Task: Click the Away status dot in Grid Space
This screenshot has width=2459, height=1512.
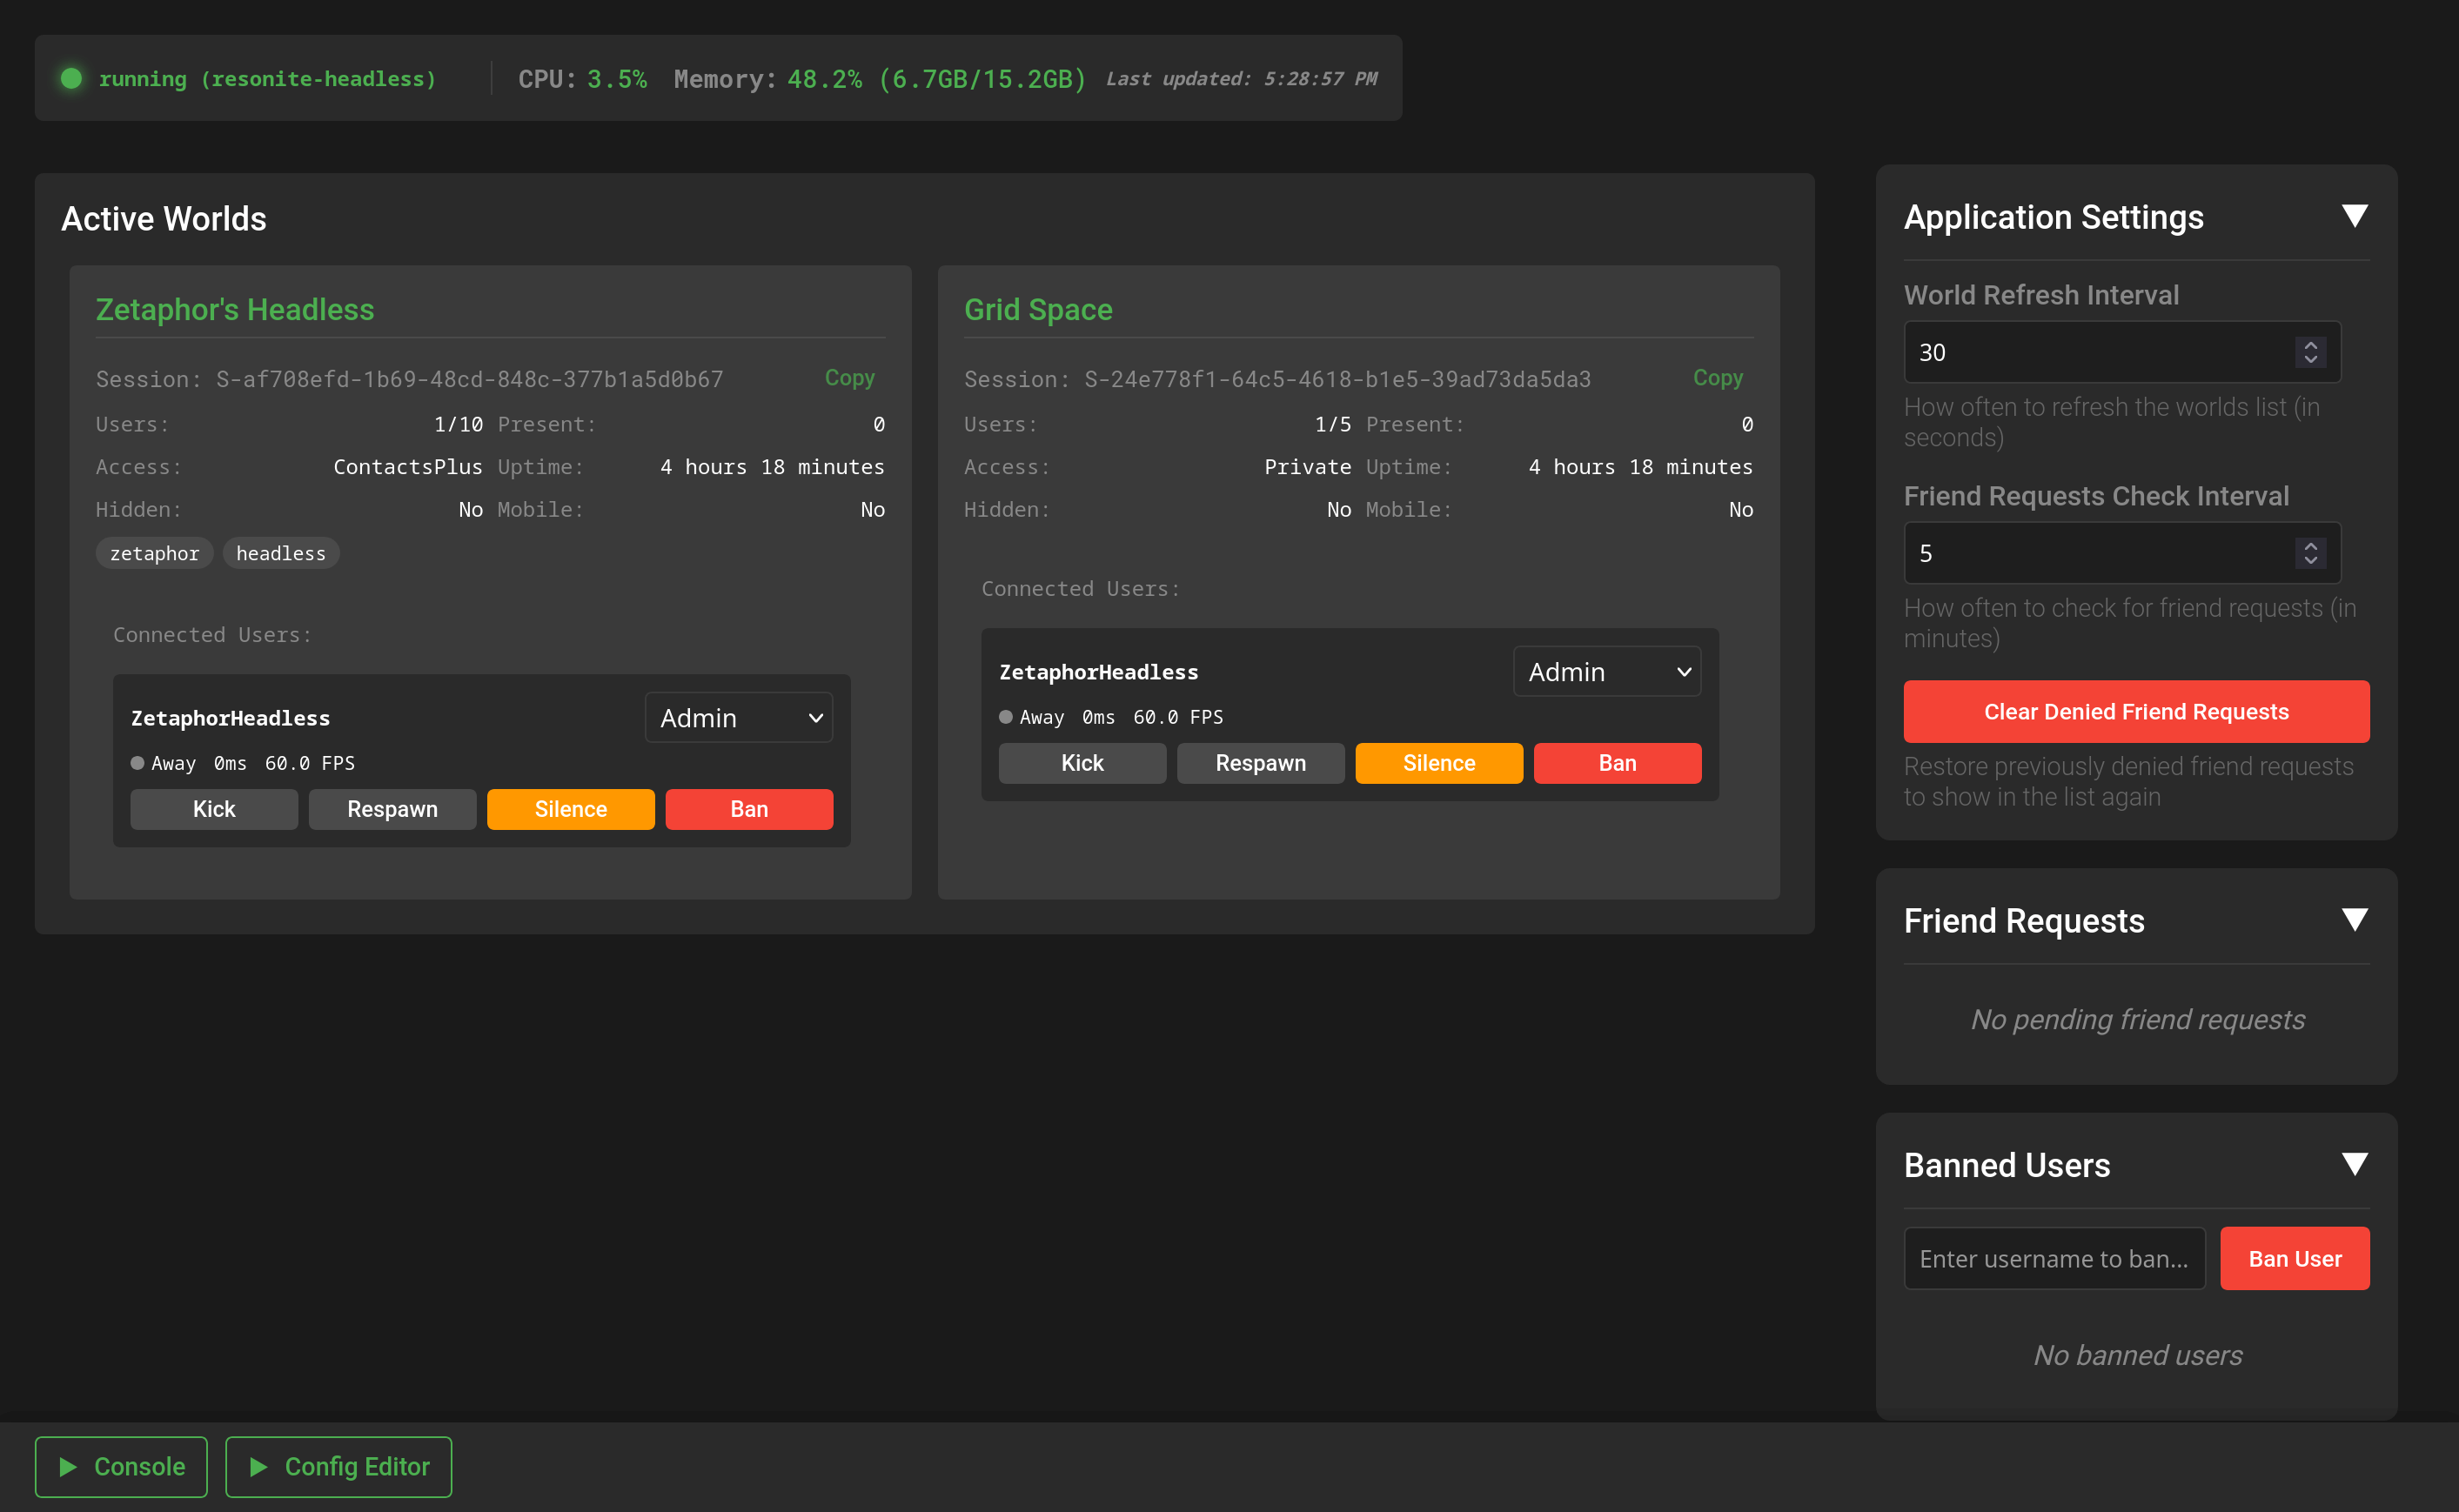Action: click(x=1005, y=717)
